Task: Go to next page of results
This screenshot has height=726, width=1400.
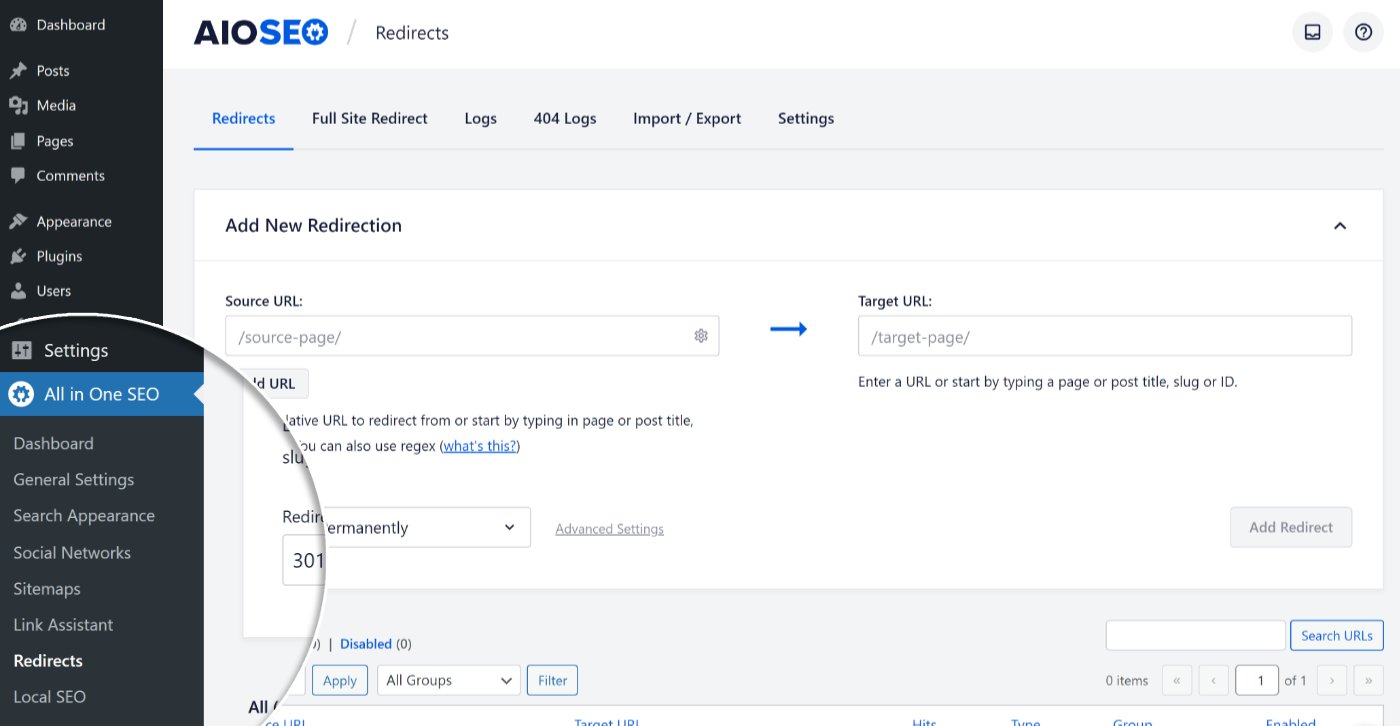Action: point(1332,680)
